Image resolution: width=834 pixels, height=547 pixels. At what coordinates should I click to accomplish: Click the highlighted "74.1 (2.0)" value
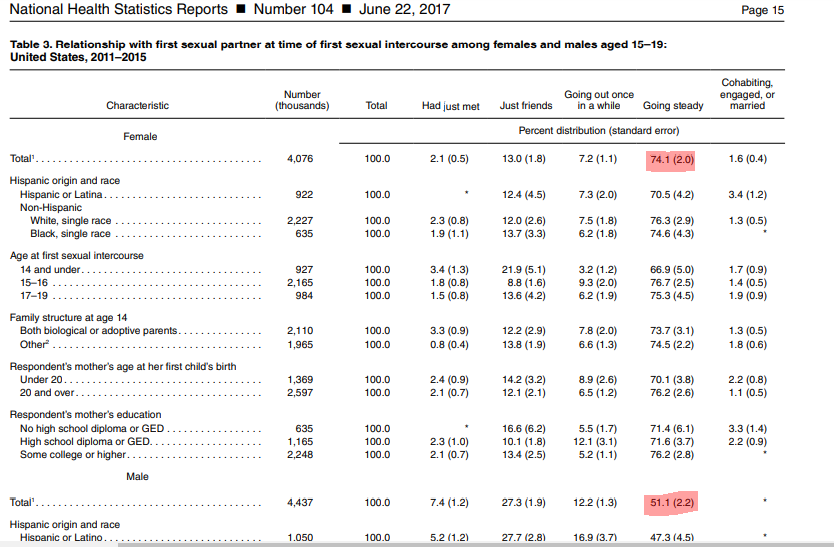pos(672,159)
